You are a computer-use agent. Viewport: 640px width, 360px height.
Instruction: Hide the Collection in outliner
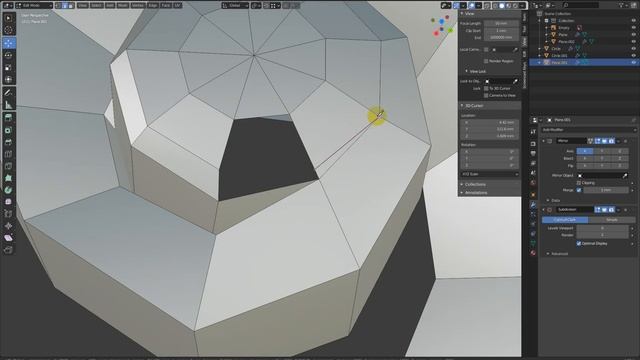point(633,20)
